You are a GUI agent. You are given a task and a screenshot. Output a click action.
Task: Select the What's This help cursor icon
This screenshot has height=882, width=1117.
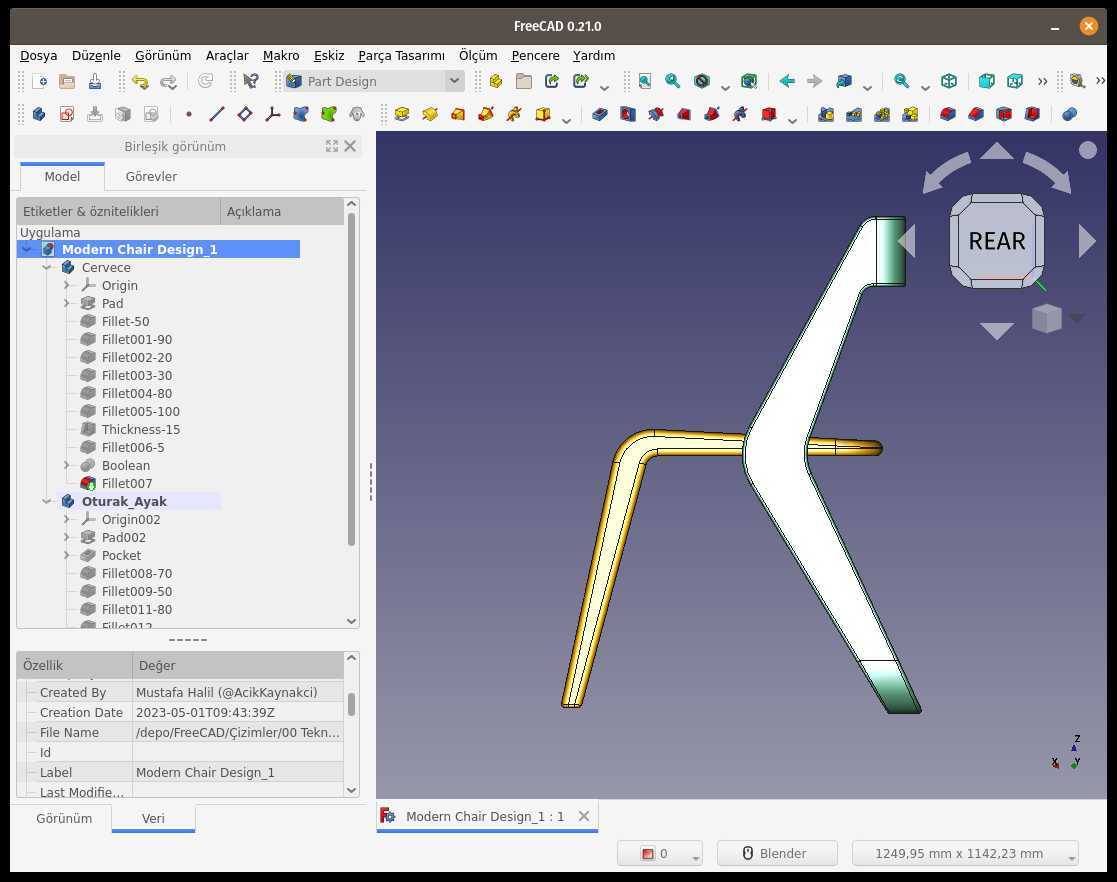pos(251,81)
